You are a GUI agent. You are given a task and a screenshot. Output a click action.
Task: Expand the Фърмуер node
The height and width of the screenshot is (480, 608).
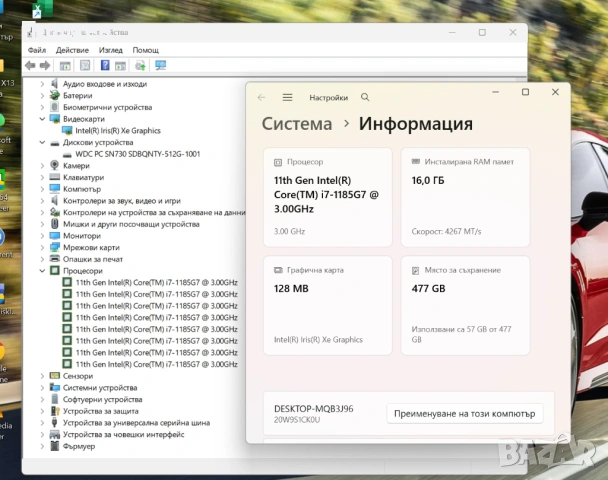(42, 446)
